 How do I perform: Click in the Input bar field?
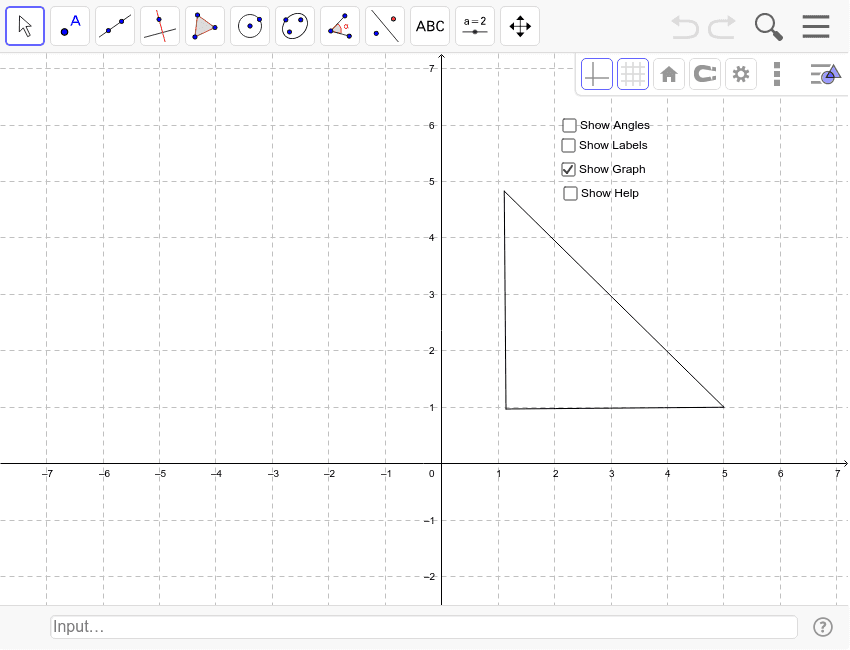click(424, 627)
